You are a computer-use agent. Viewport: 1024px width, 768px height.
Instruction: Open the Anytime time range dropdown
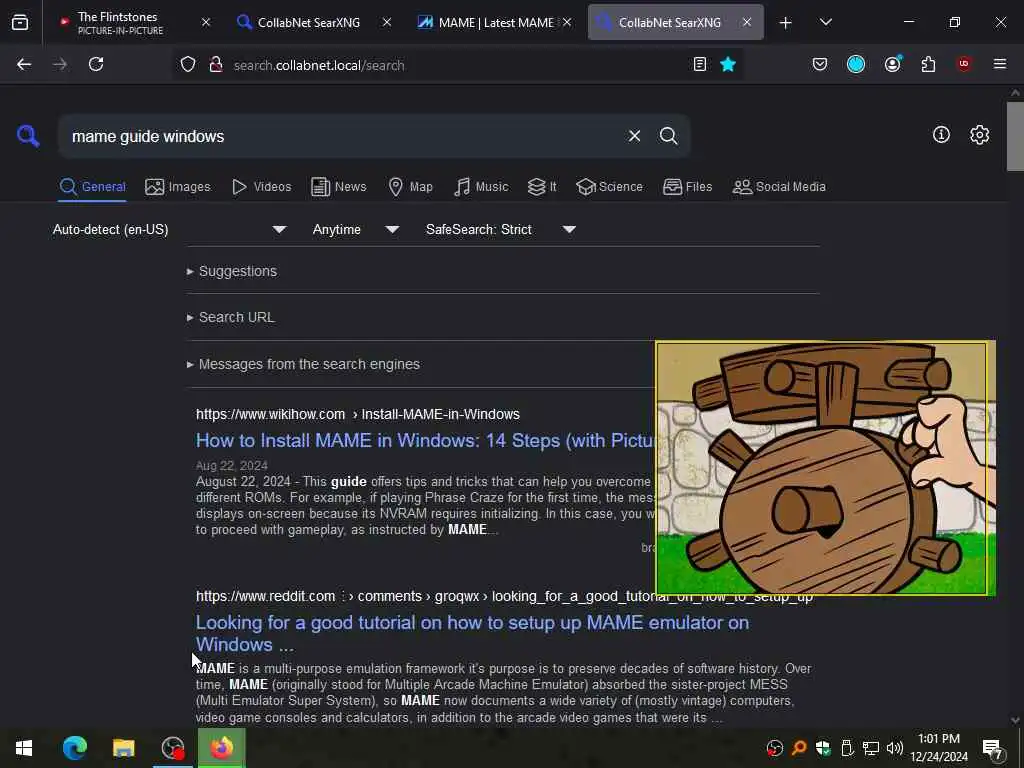pos(355,229)
